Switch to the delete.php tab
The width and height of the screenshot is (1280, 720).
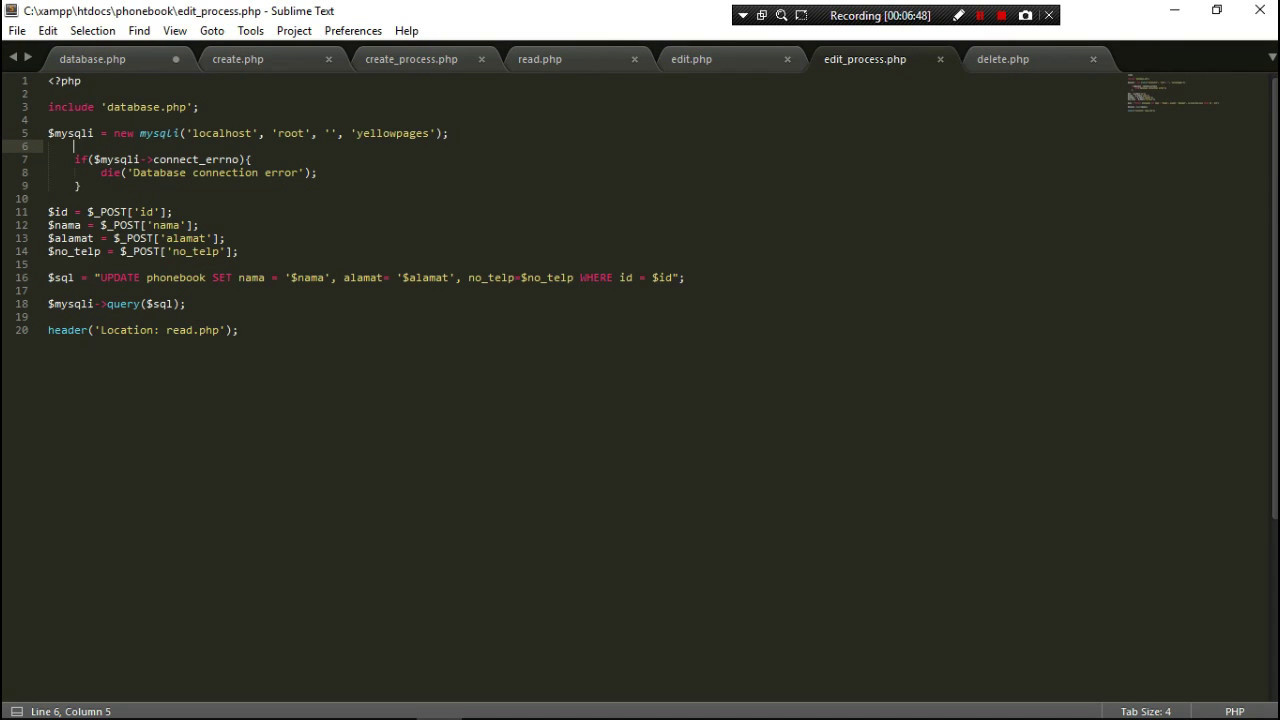1003,59
